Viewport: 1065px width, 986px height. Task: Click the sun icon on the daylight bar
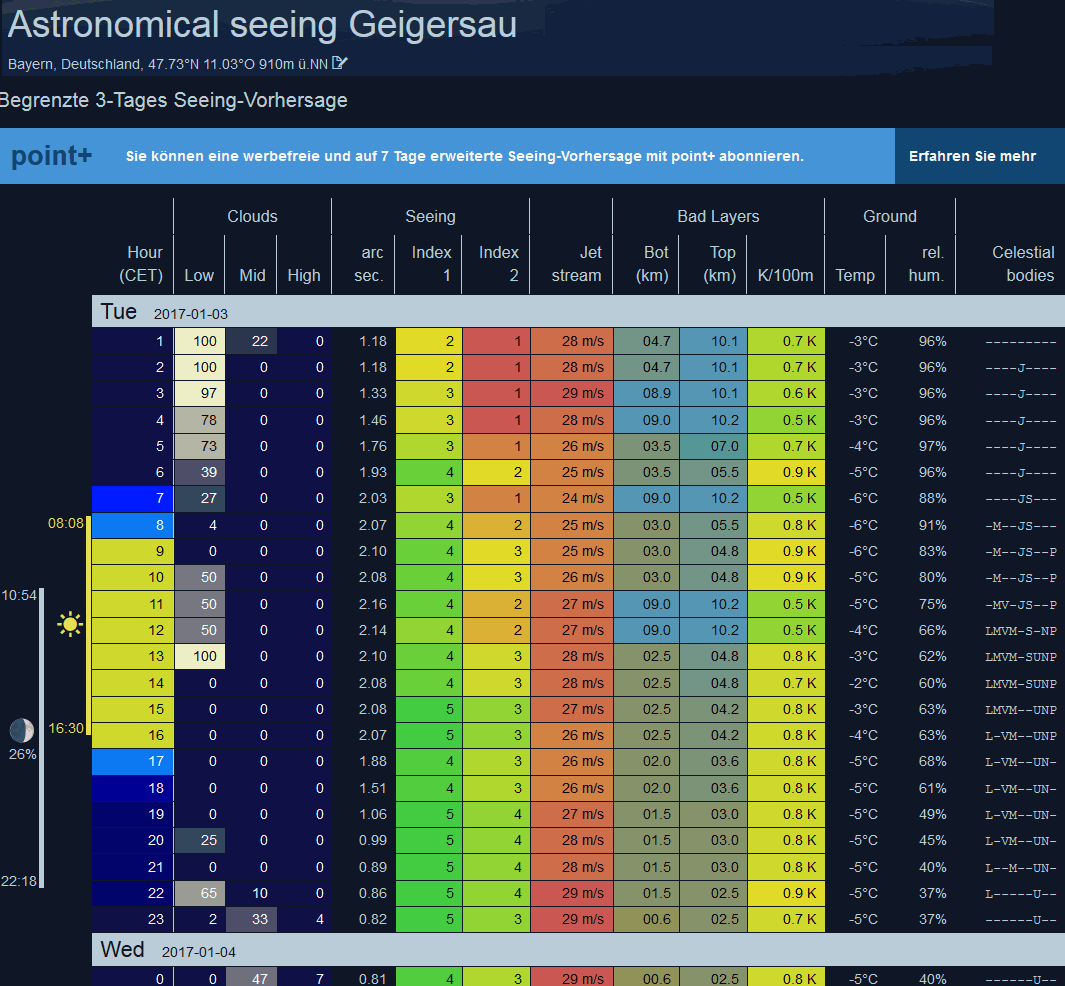click(69, 625)
